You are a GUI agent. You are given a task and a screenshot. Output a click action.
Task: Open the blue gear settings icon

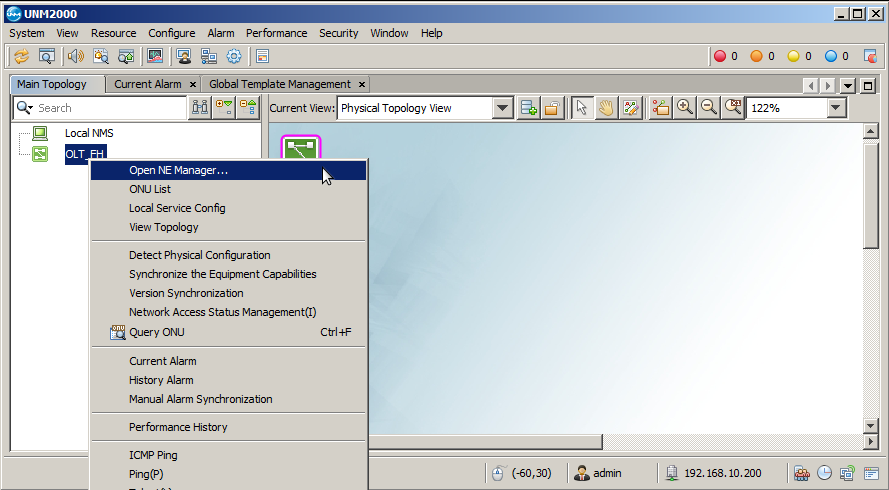point(234,56)
